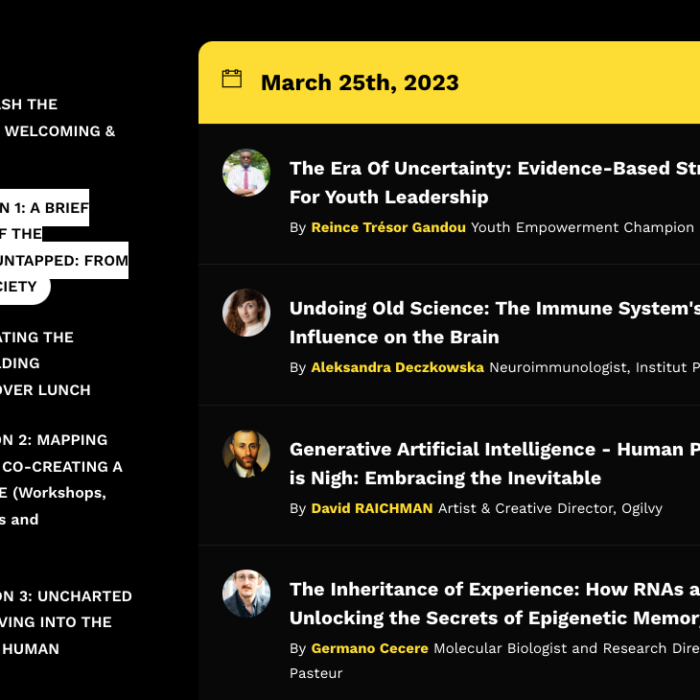Open Germano Cecere's avatar photo
Image resolution: width=700 pixels, height=700 pixels.
point(246,594)
